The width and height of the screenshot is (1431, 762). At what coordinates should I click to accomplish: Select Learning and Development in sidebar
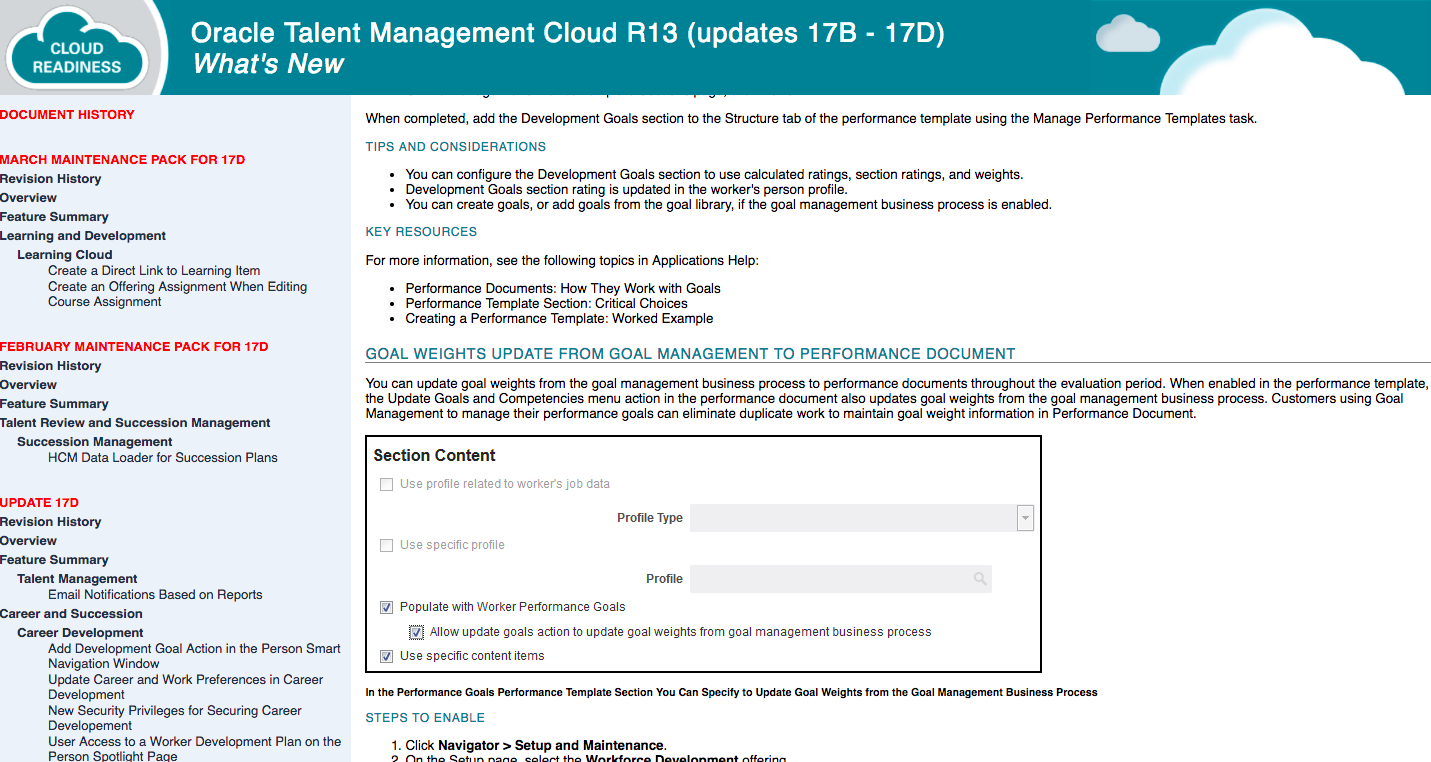[x=83, y=236]
